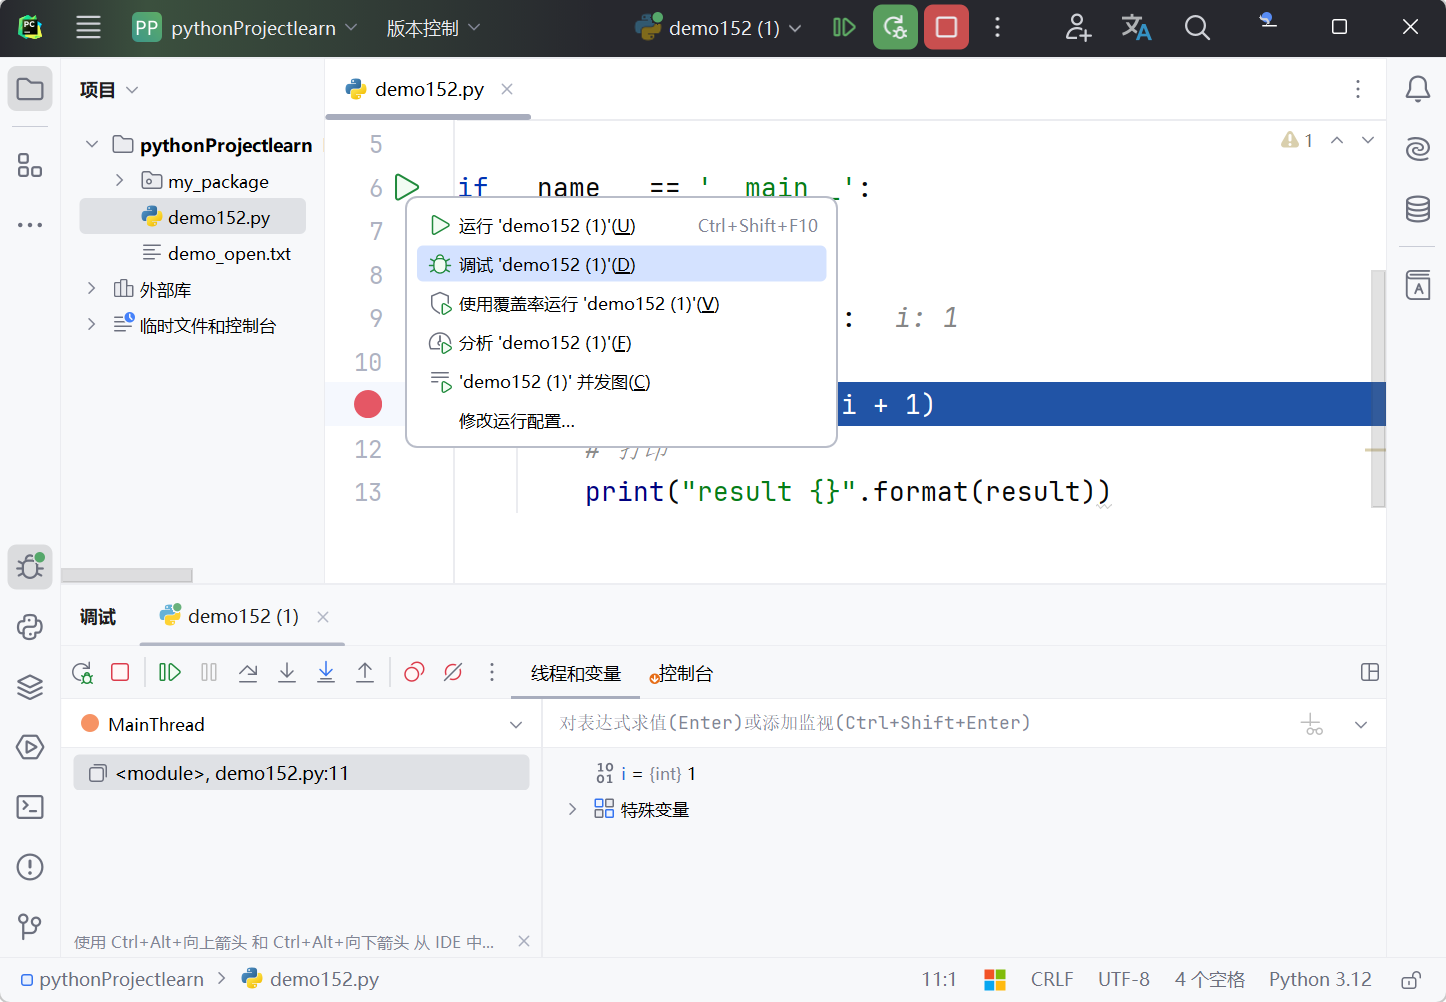Select demo152.py in project tree

tap(193, 217)
